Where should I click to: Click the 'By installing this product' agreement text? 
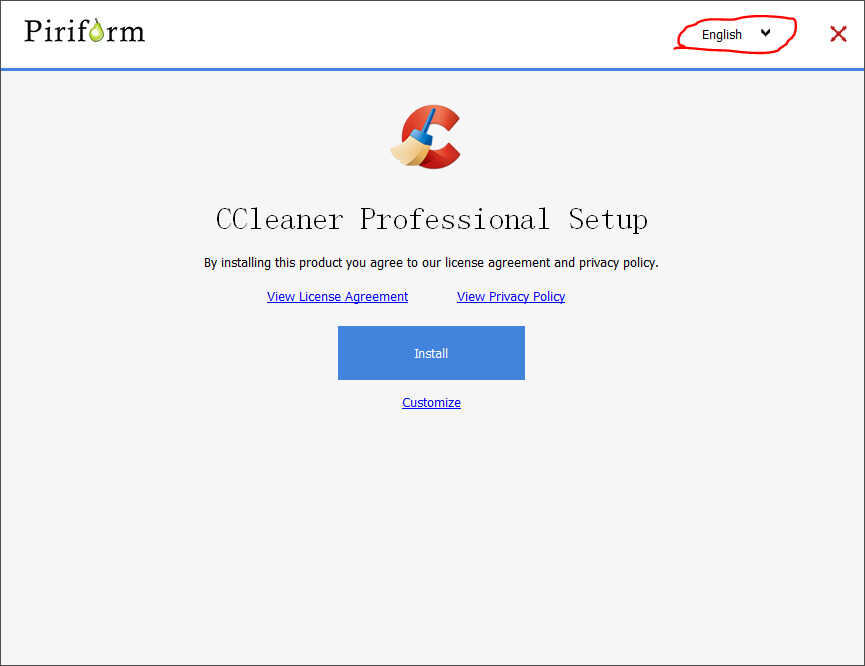click(x=431, y=263)
